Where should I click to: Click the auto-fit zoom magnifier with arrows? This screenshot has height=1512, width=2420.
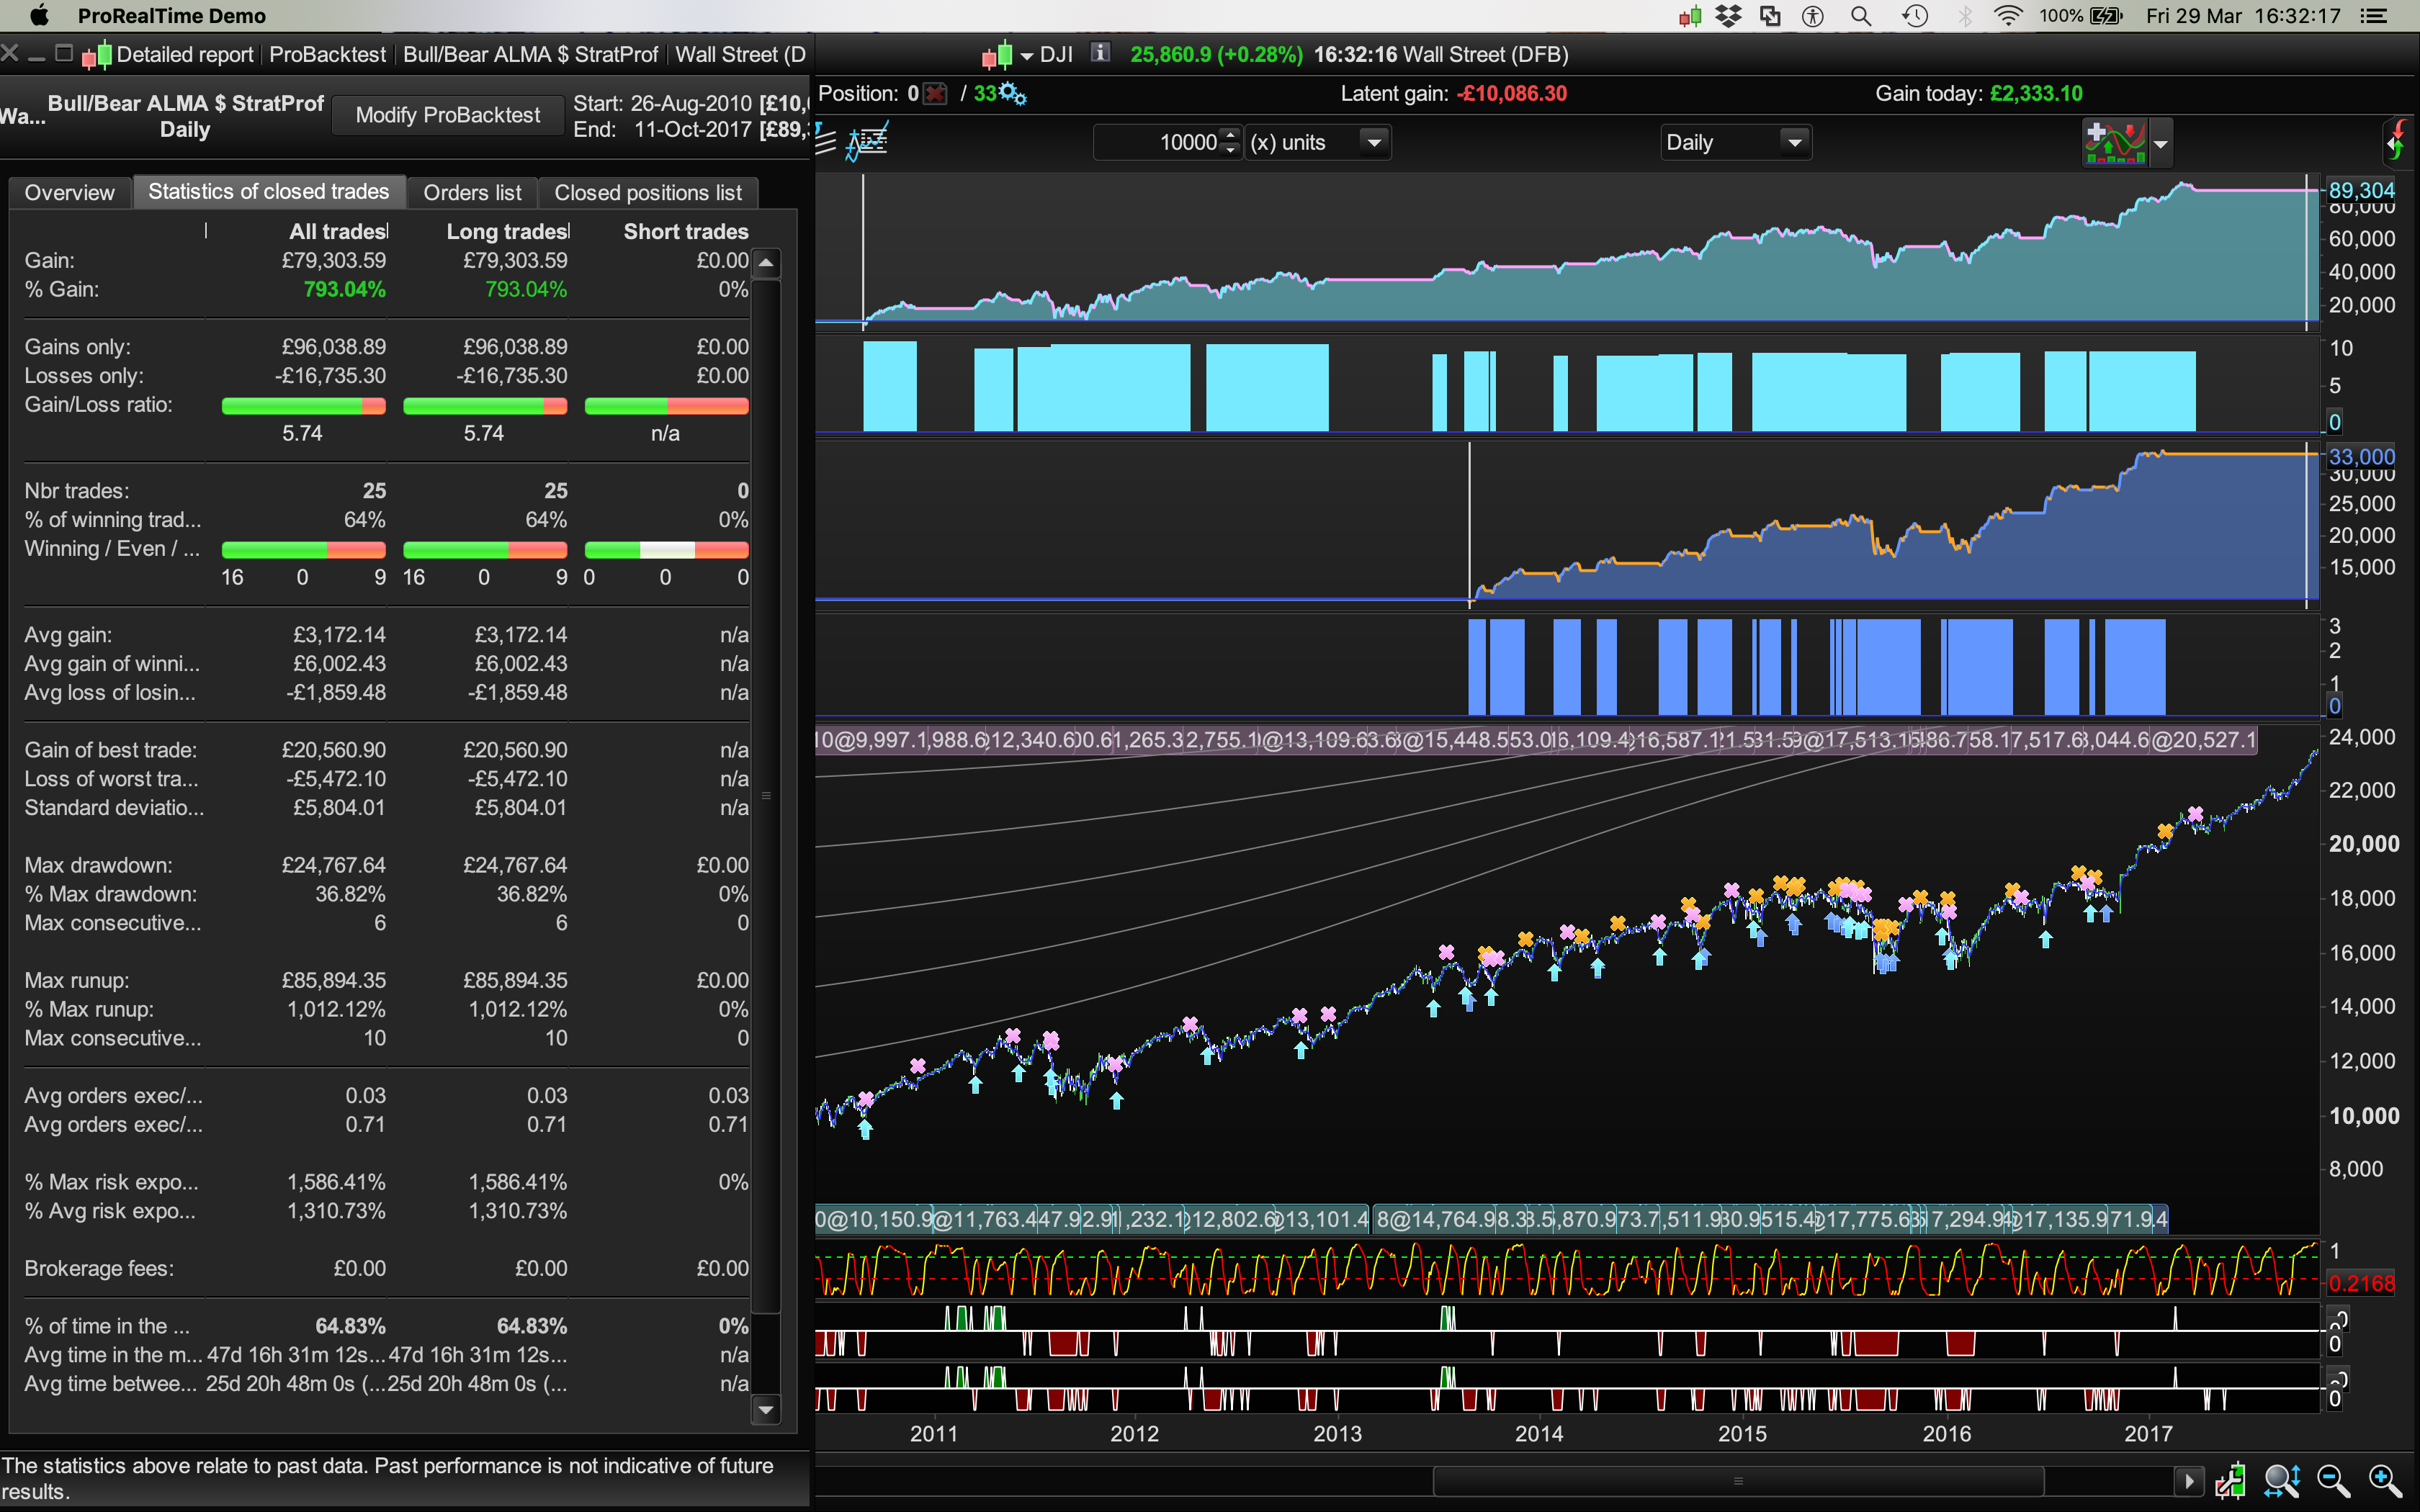2282,1480
